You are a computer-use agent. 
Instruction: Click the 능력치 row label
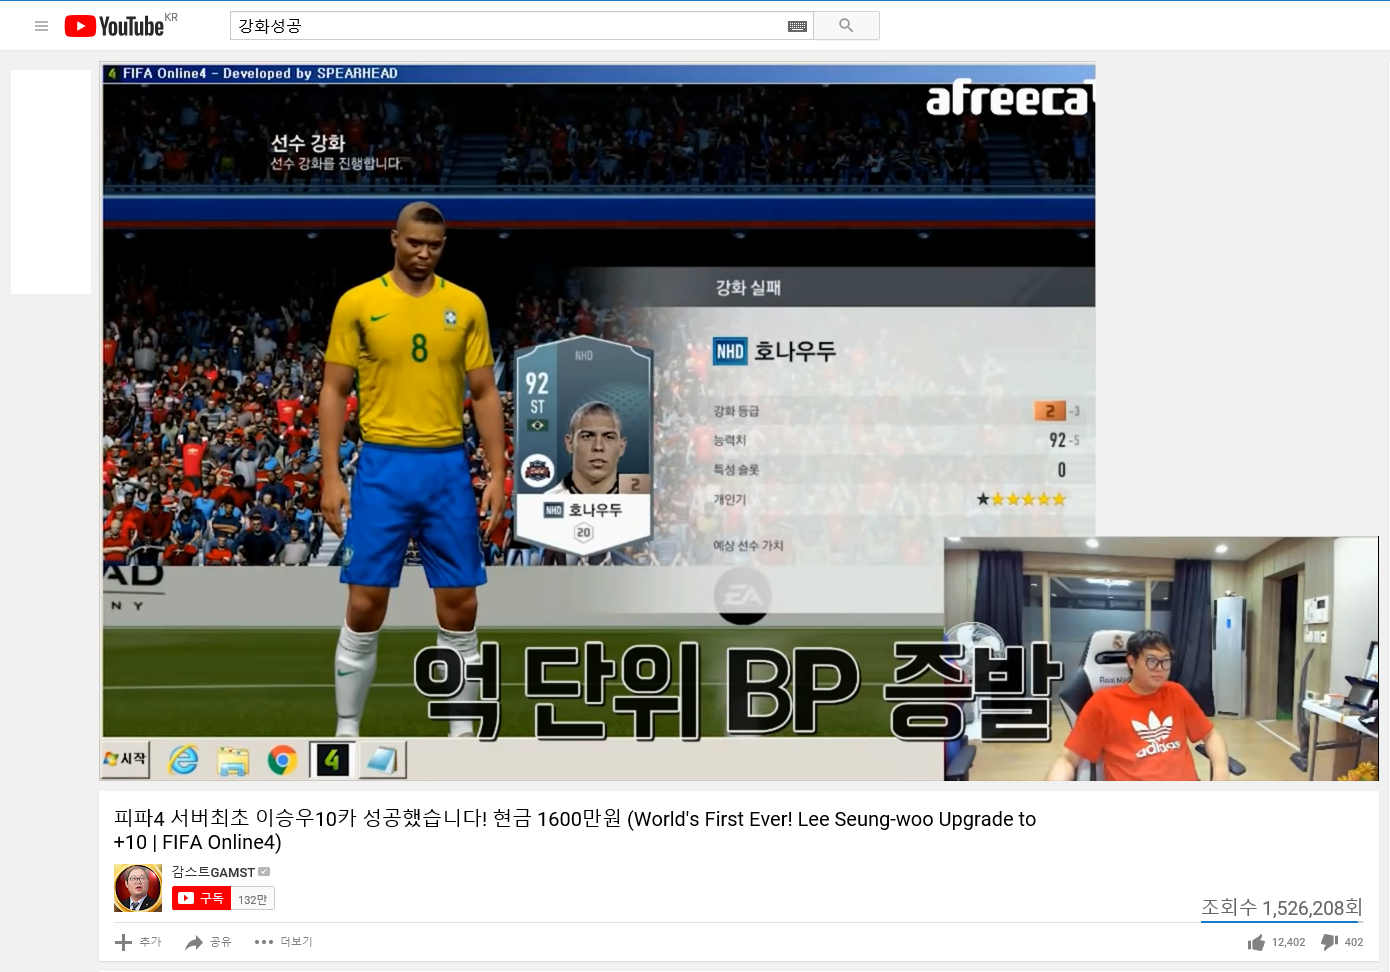[x=729, y=440]
